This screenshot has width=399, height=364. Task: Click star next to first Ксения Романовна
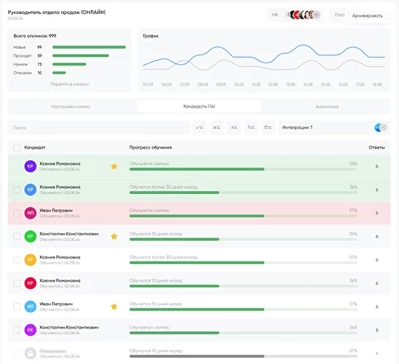[114, 166]
